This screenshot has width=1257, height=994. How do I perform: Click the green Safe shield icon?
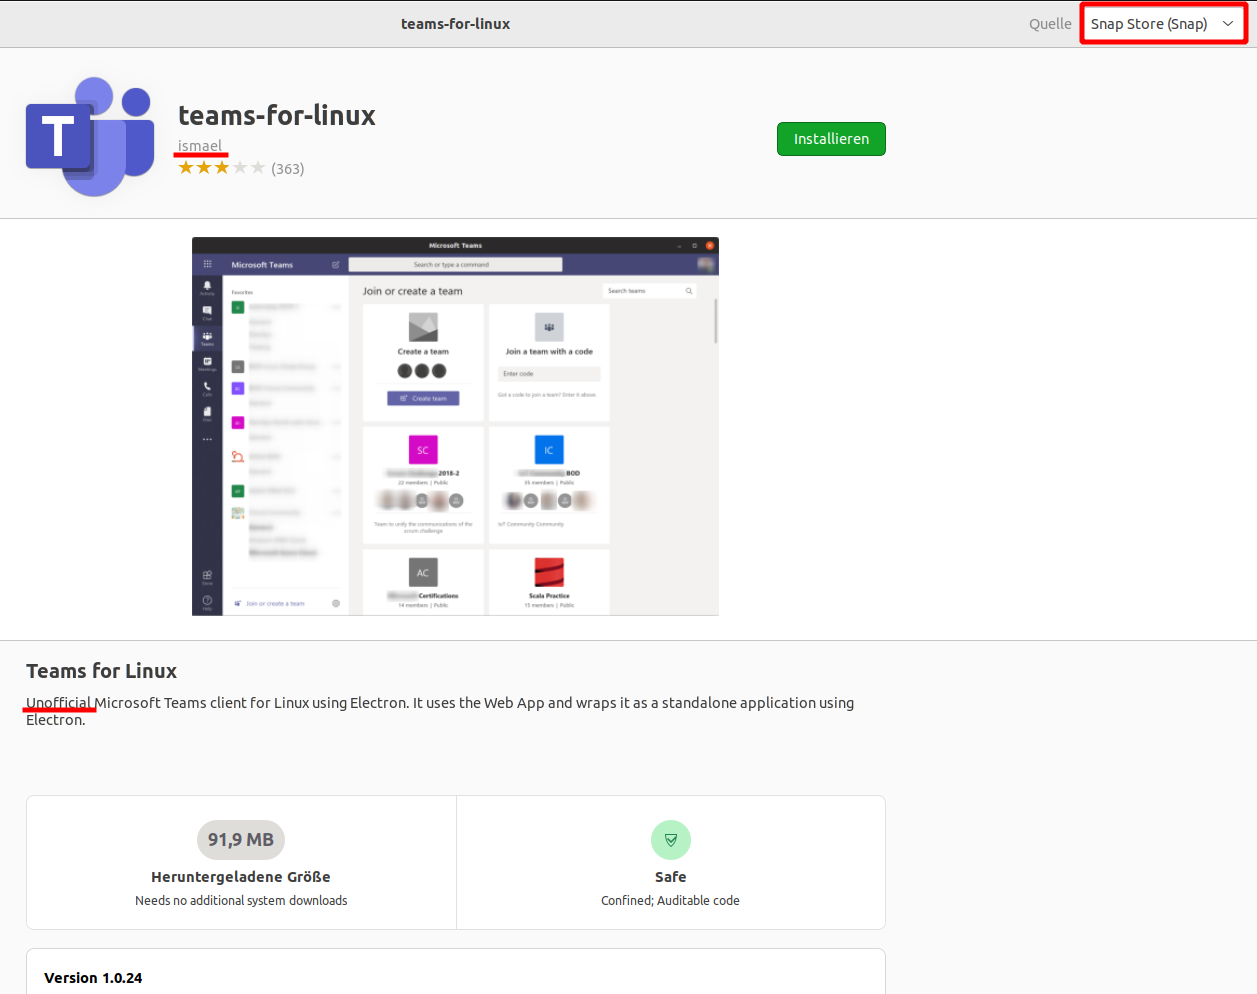pos(671,840)
